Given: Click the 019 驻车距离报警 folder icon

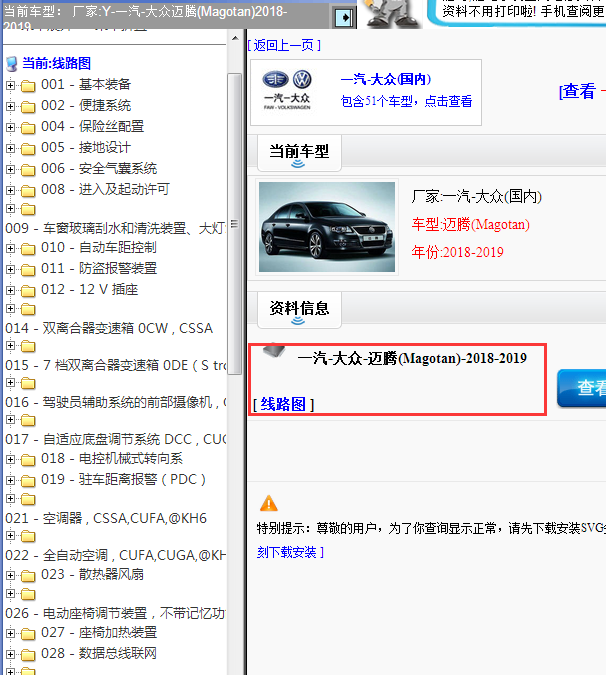Looking at the screenshot, I should coord(28,480).
